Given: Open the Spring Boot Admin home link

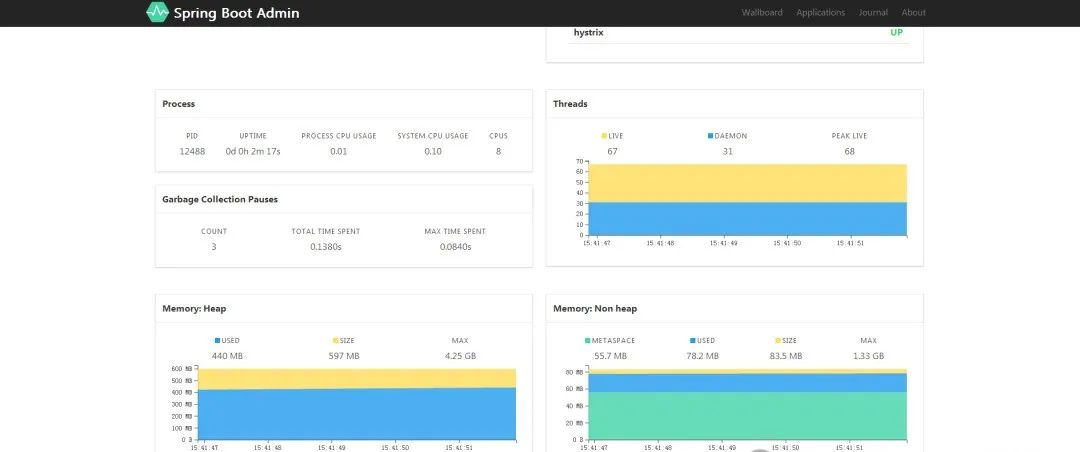Looking at the screenshot, I should click(223, 12).
